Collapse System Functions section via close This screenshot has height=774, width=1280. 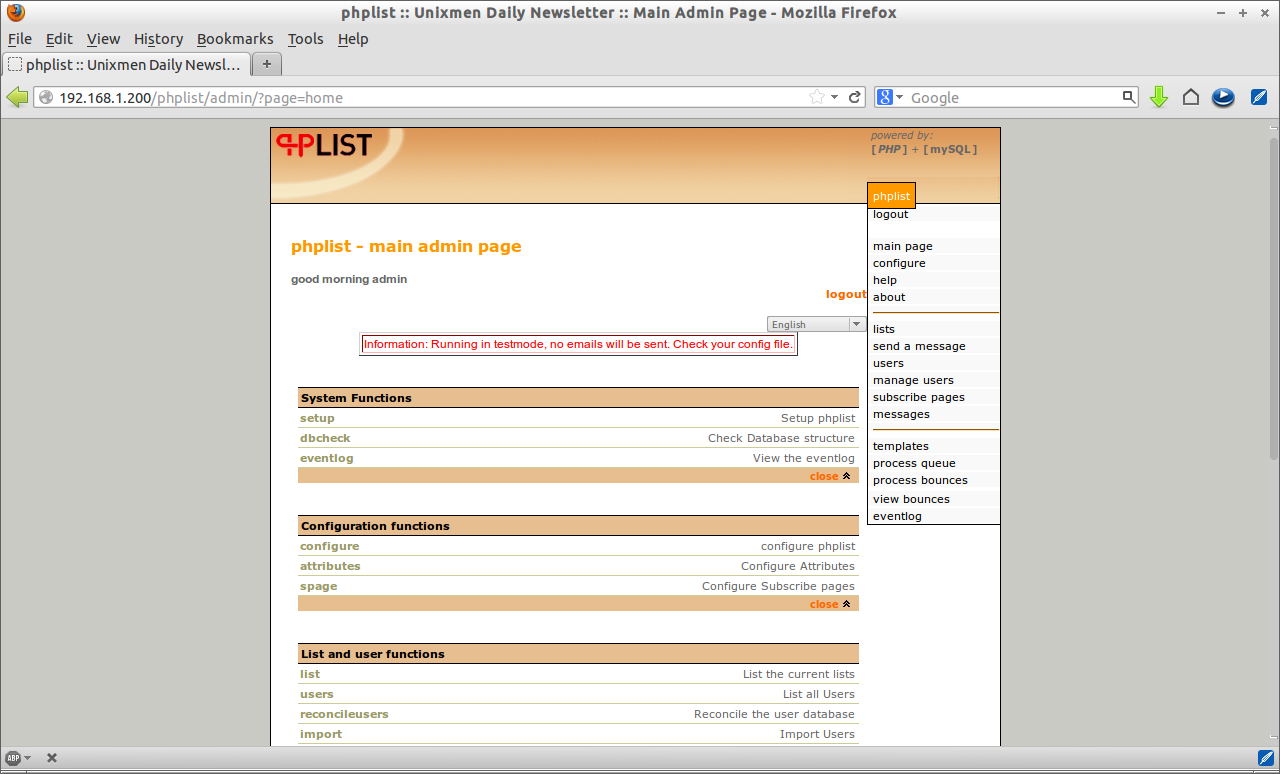pyautogui.click(x=830, y=476)
